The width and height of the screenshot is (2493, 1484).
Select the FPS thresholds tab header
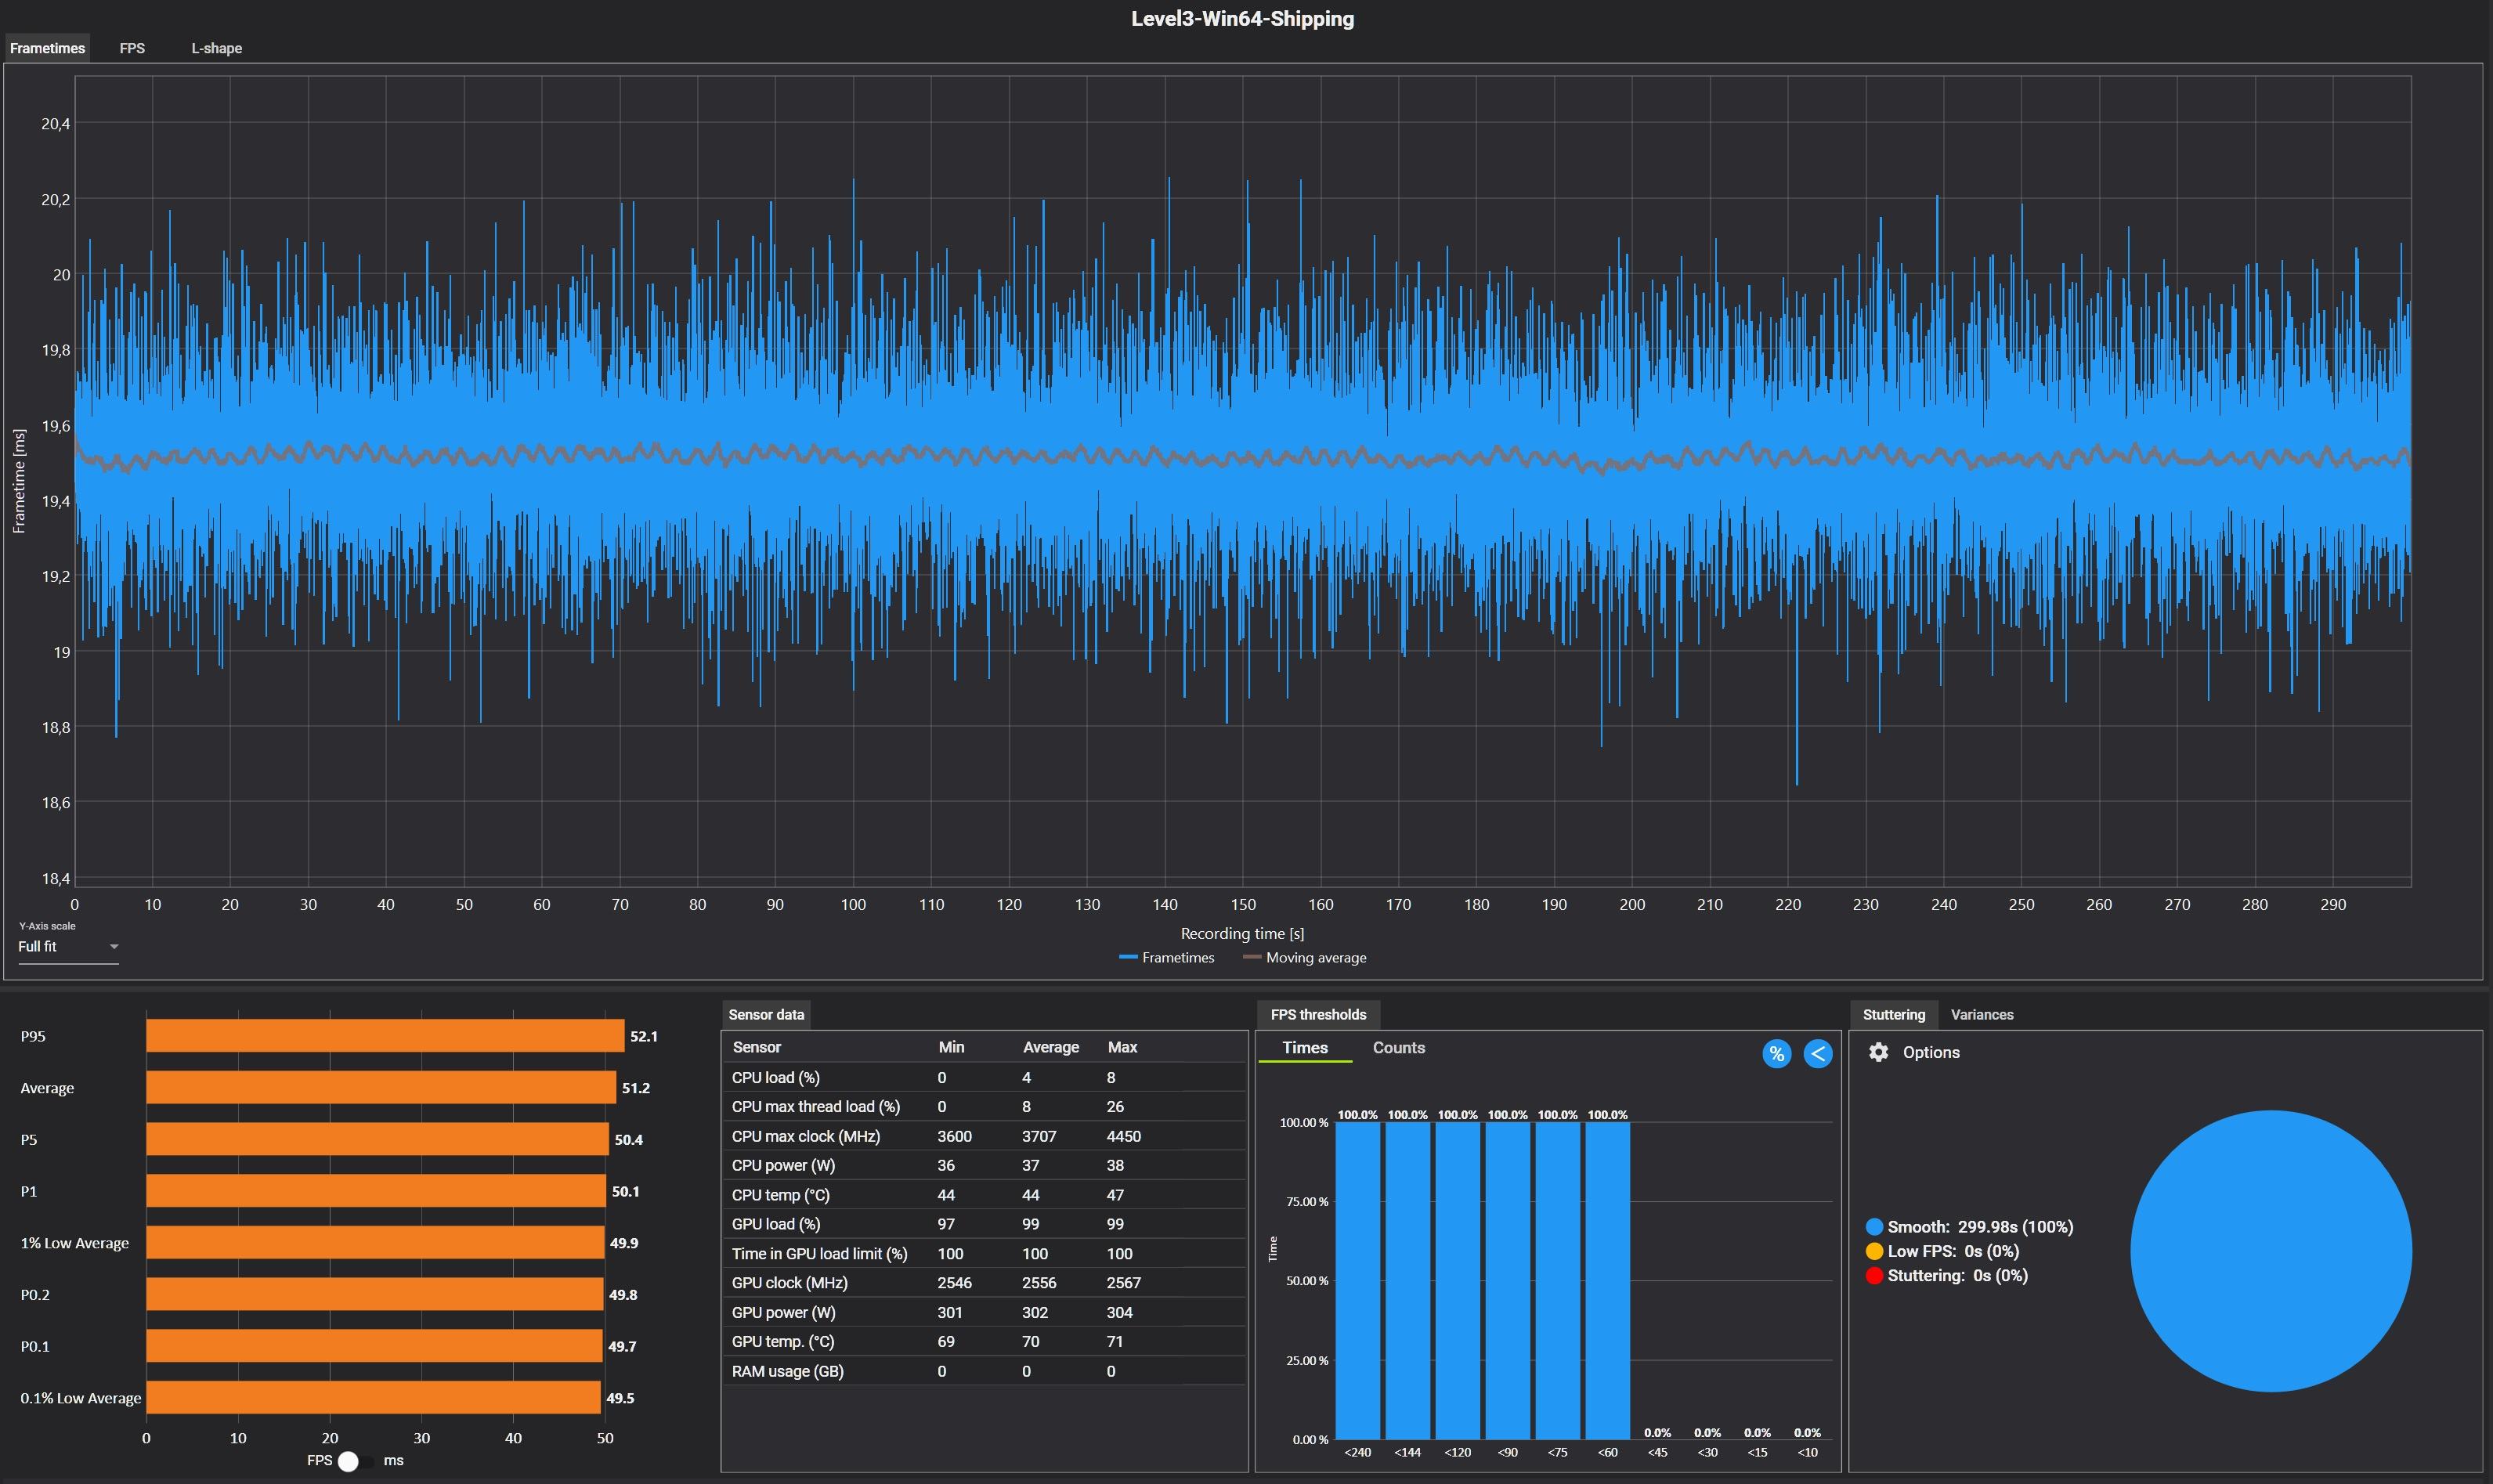(1318, 1015)
